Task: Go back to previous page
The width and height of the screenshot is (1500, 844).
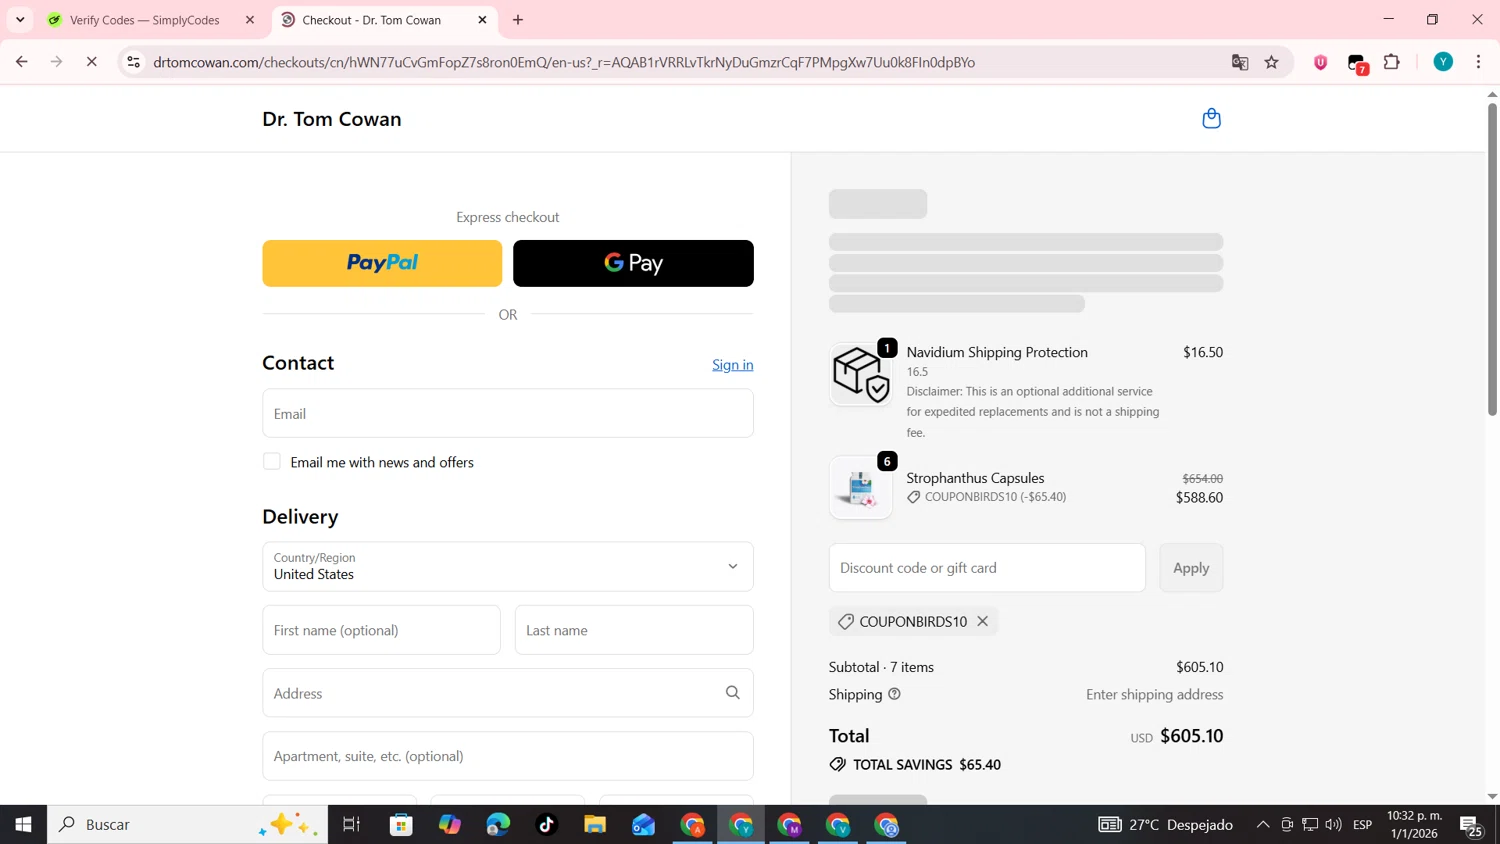Action: (21, 62)
